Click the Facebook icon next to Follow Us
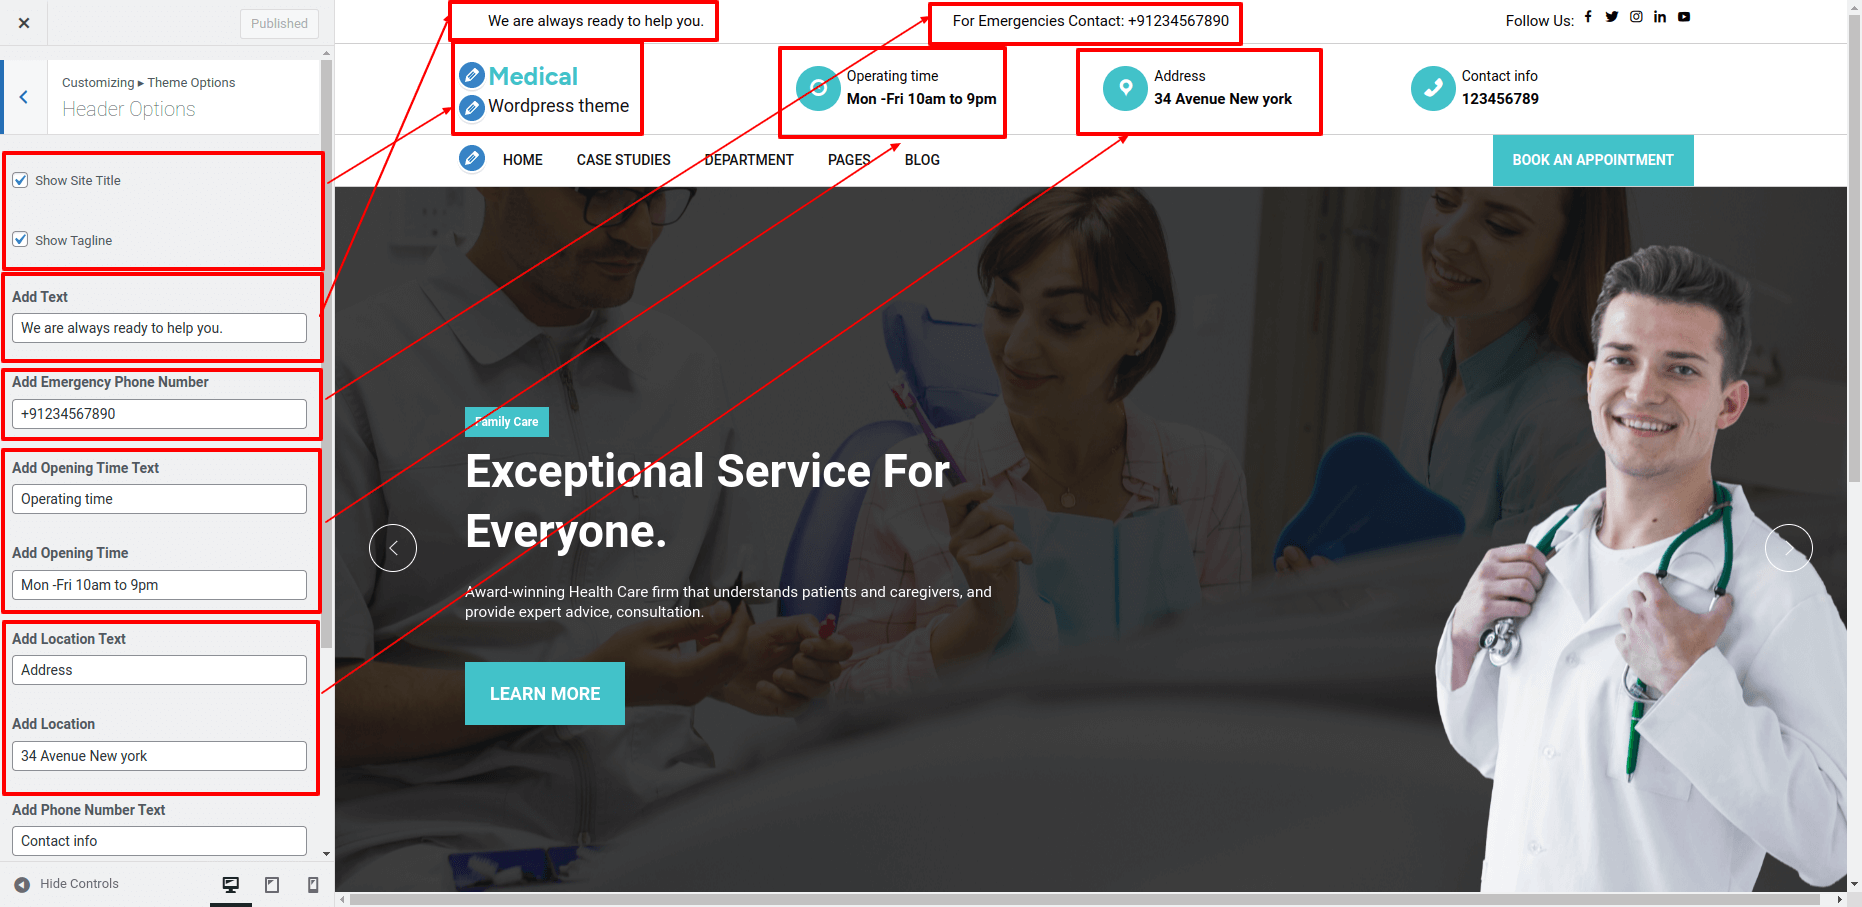Screen dimensions: 1862x907 point(1588,17)
